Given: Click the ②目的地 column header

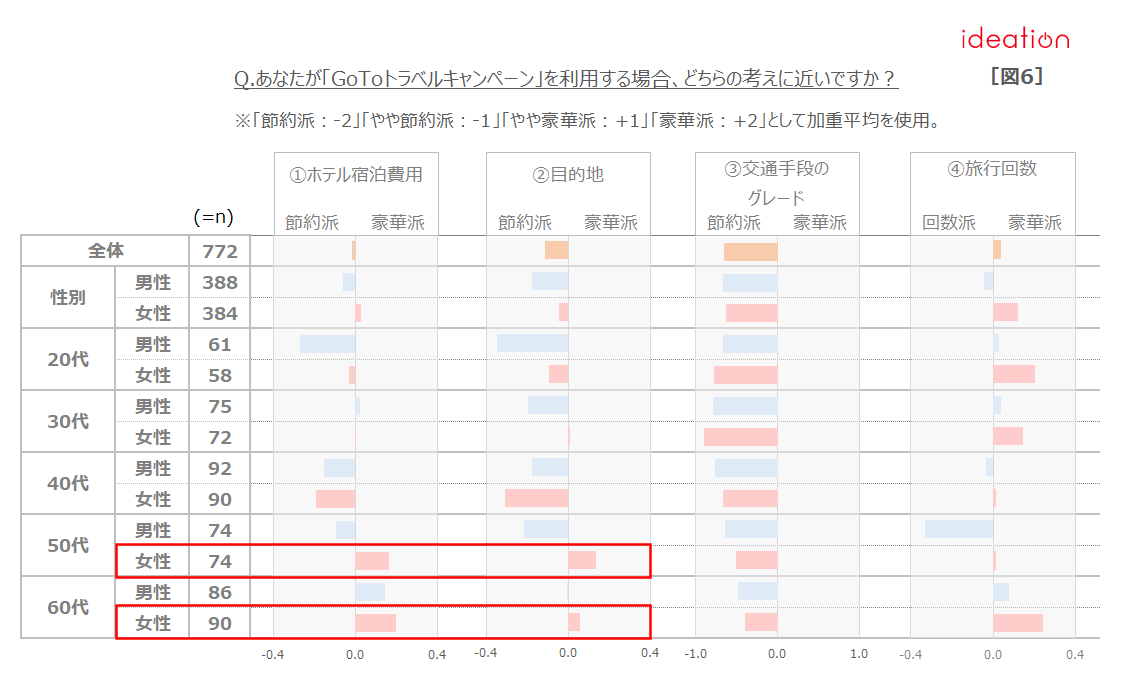Looking at the screenshot, I should click(x=568, y=175).
